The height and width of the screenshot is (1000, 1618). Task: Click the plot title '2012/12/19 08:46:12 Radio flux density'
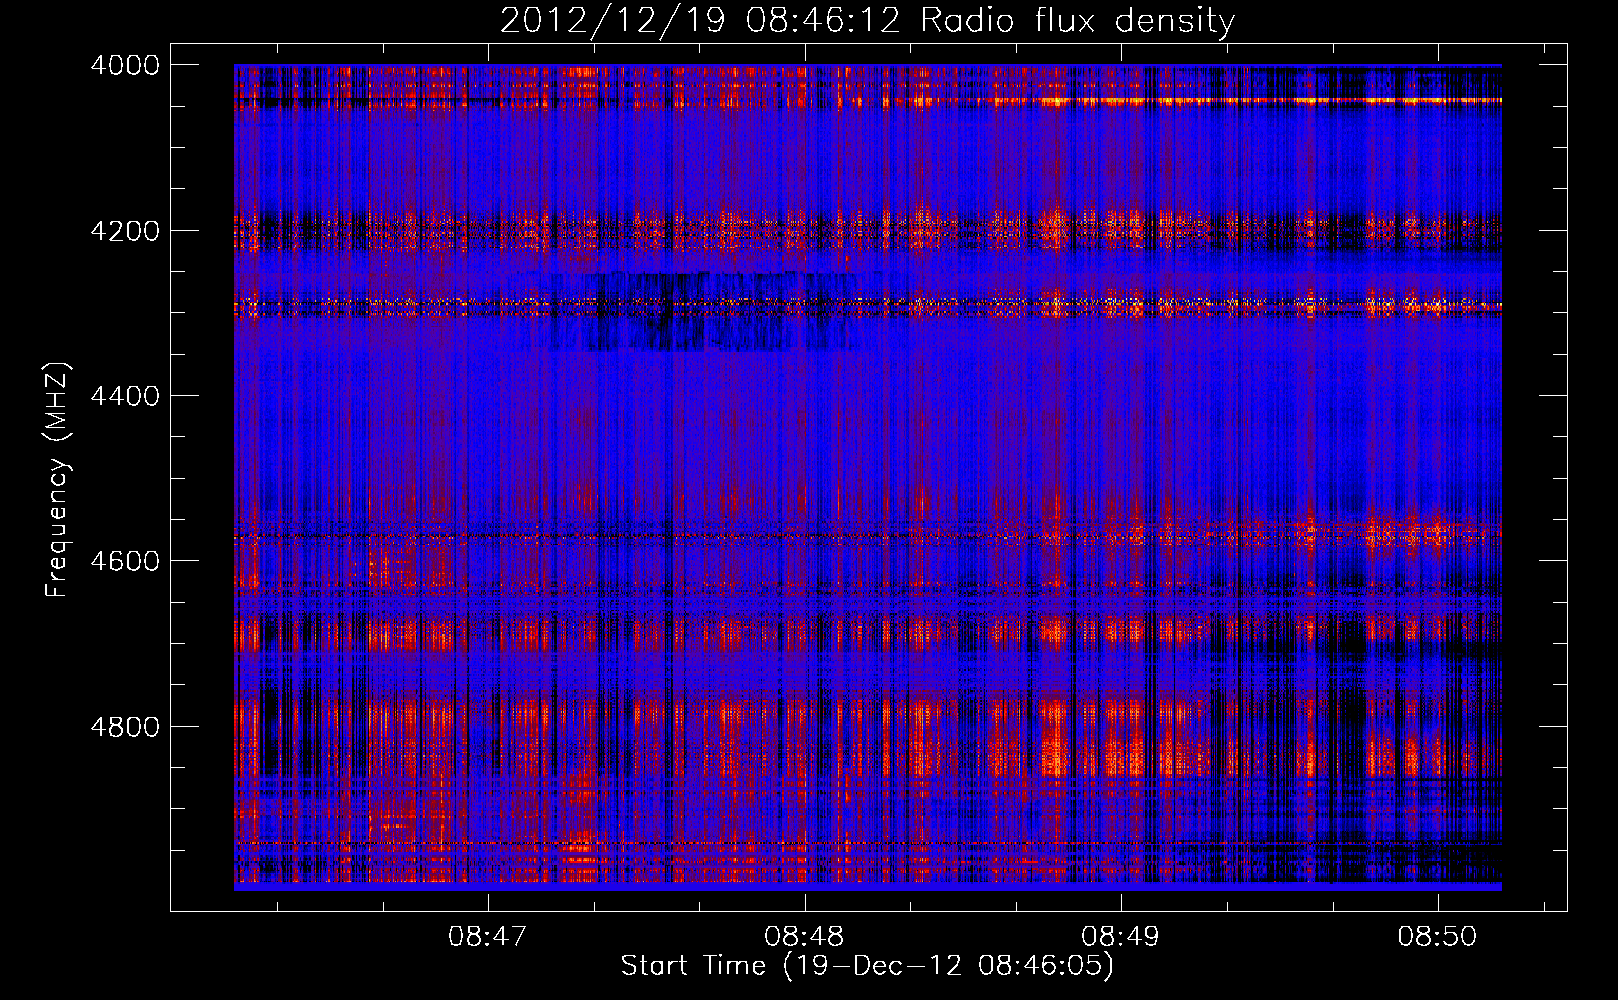(x=867, y=20)
